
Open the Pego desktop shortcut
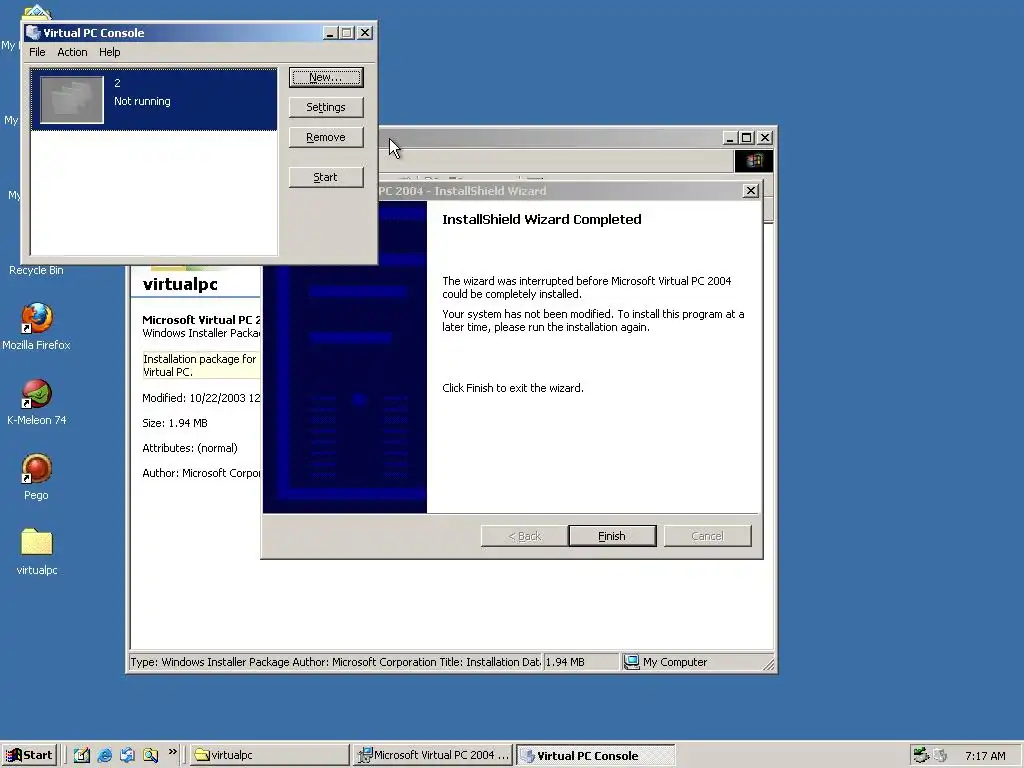point(37,477)
